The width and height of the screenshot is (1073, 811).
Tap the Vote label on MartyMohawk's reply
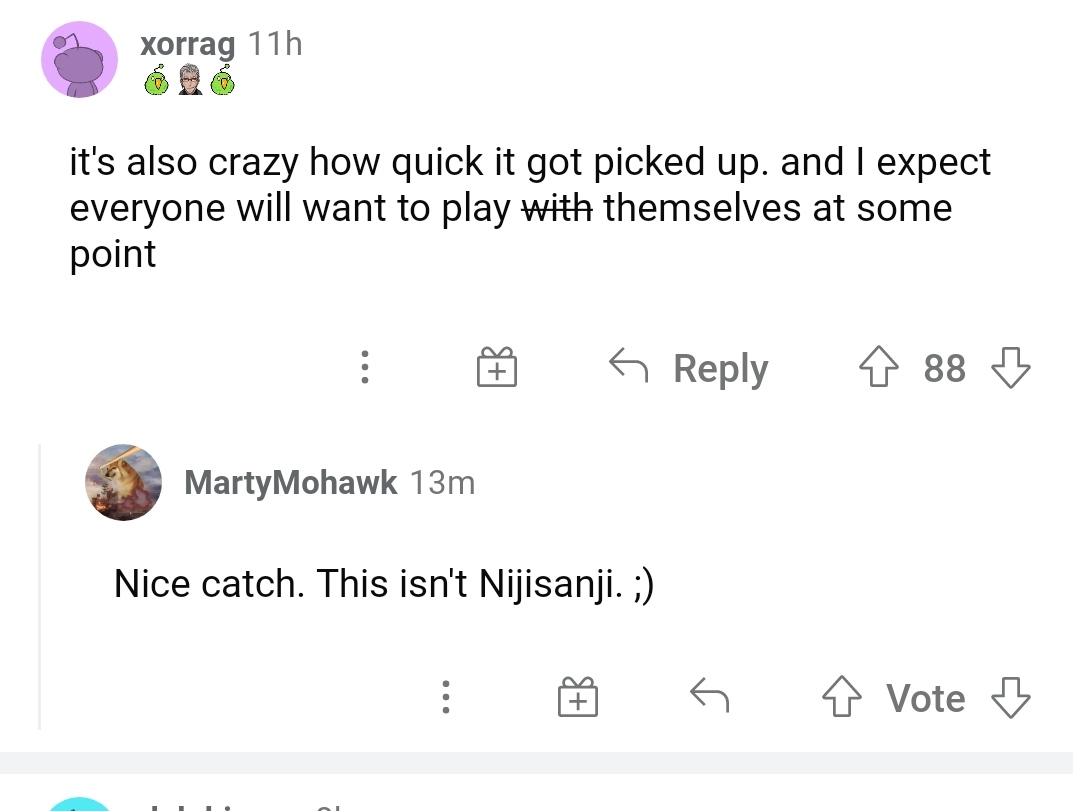pyautogui.click(x=925, y=698)
